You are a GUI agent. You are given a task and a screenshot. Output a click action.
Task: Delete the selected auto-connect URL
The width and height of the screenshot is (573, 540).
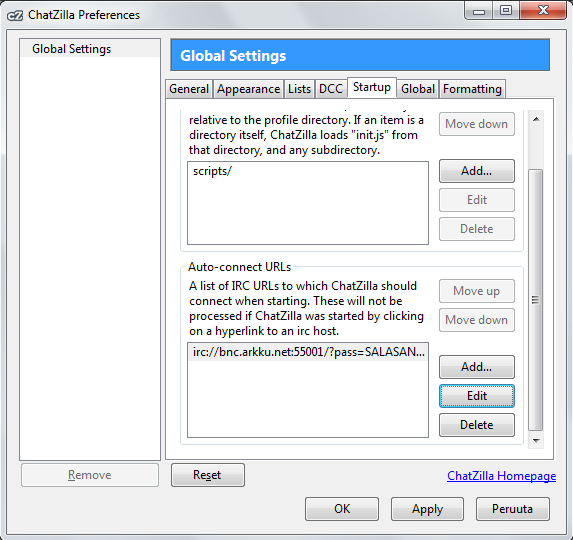(477, 425)
